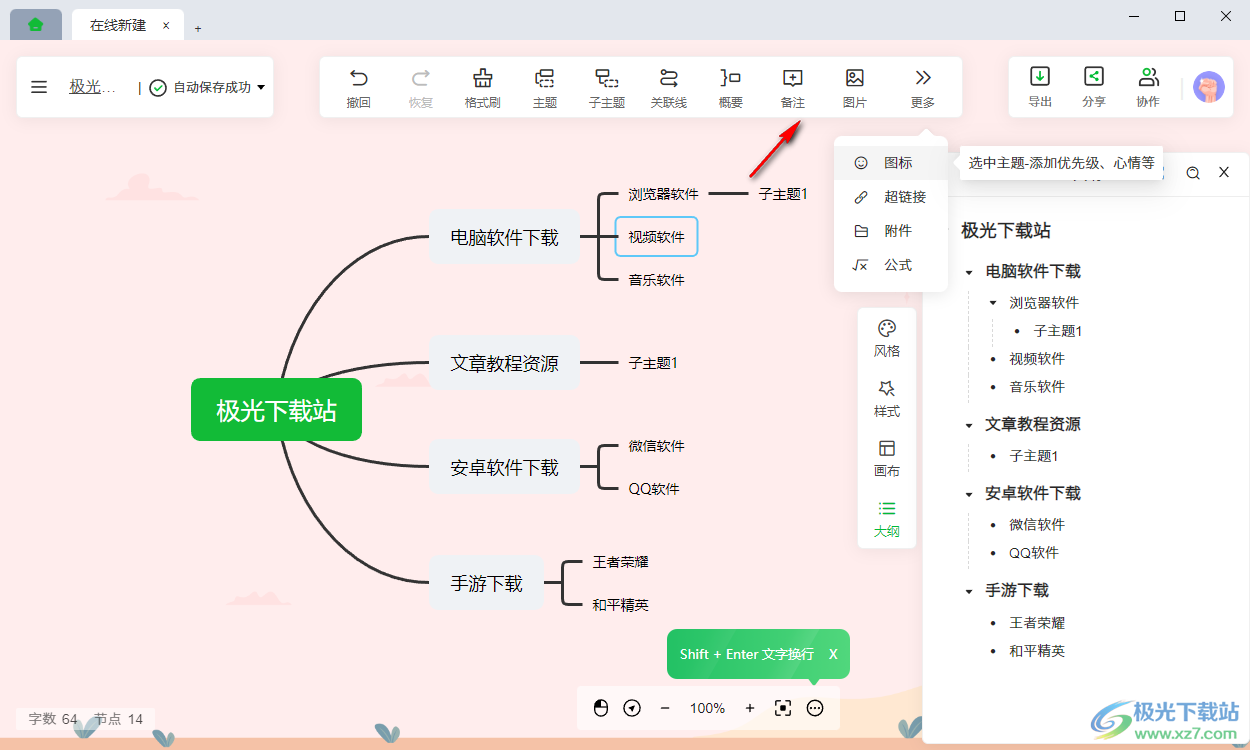Click the 100% zoom level value
The width and height of the screenshot is (1250, 750).
coord(707,708)
